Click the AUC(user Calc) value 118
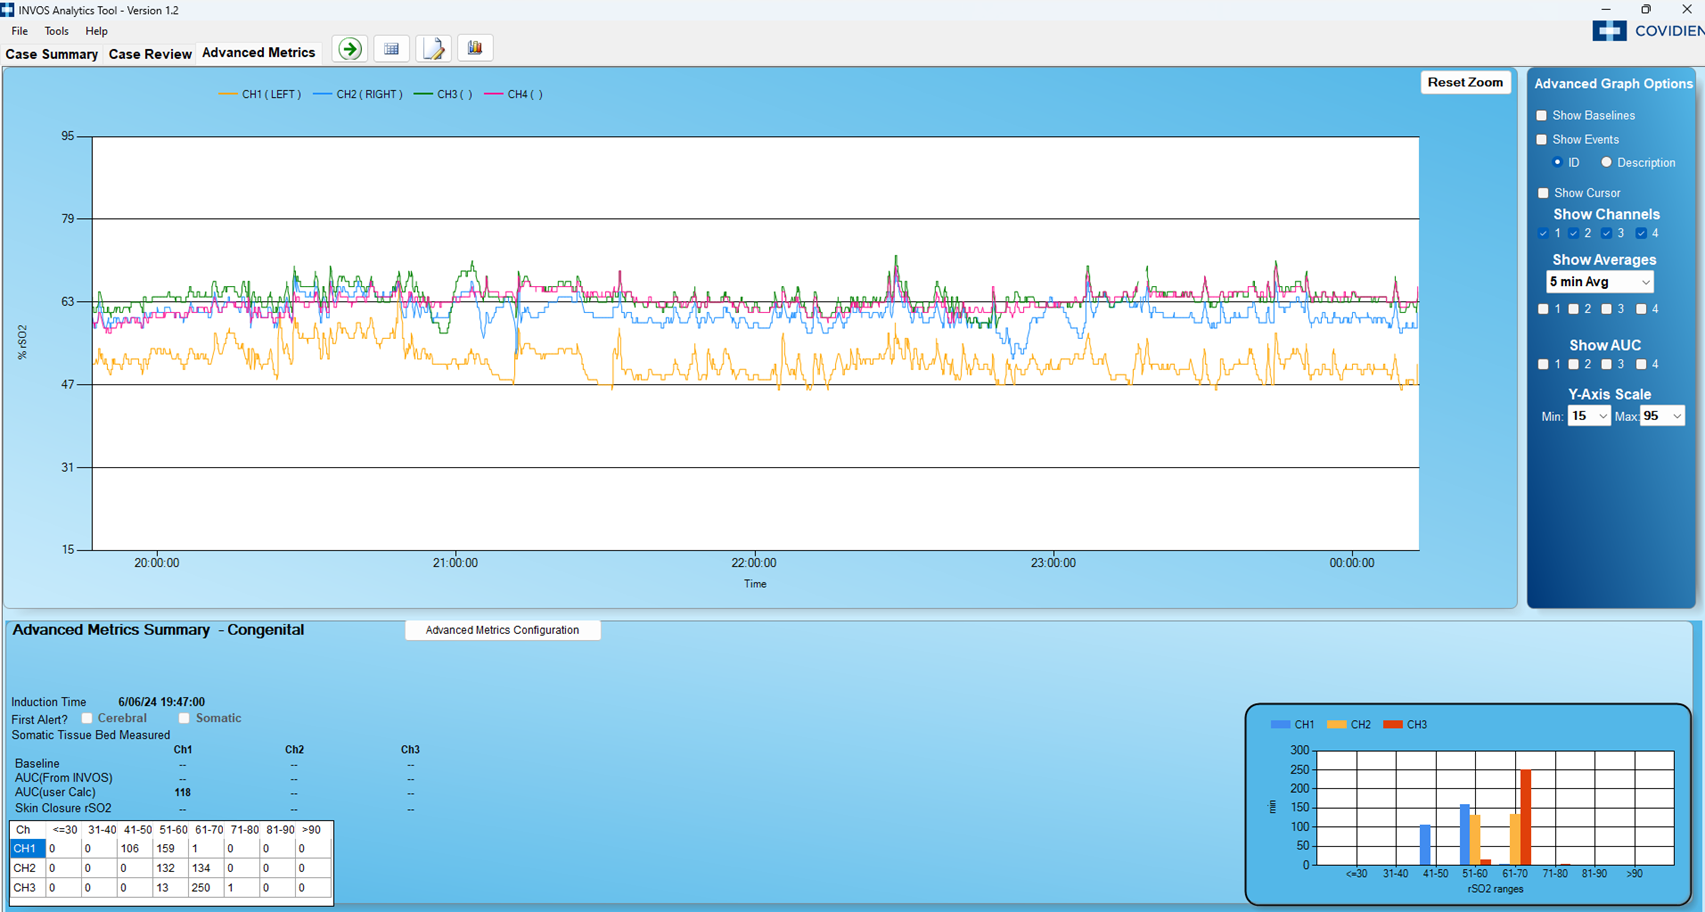The width and height of the screenshot is (1705, 912). coord(182,792)
